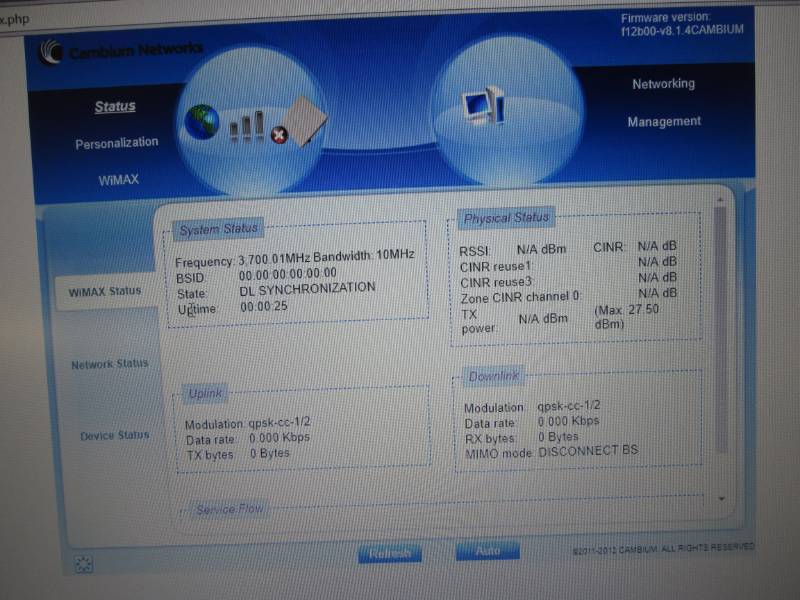Click the subscriber antenna panel icon
Viewport: 800px width, 600px height.
[305, 120]
